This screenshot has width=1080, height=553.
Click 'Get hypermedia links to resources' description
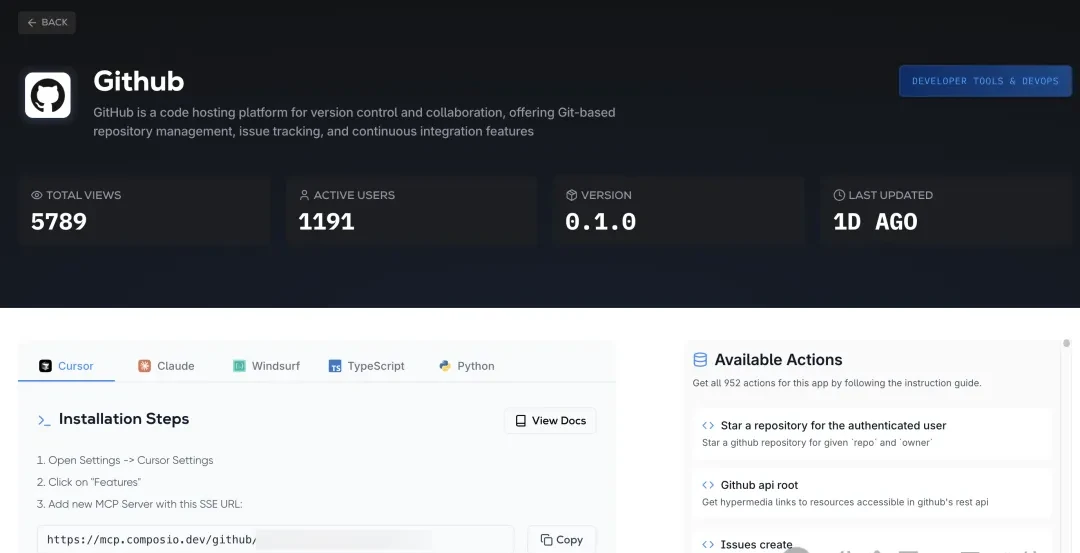[x=845, y=502]
